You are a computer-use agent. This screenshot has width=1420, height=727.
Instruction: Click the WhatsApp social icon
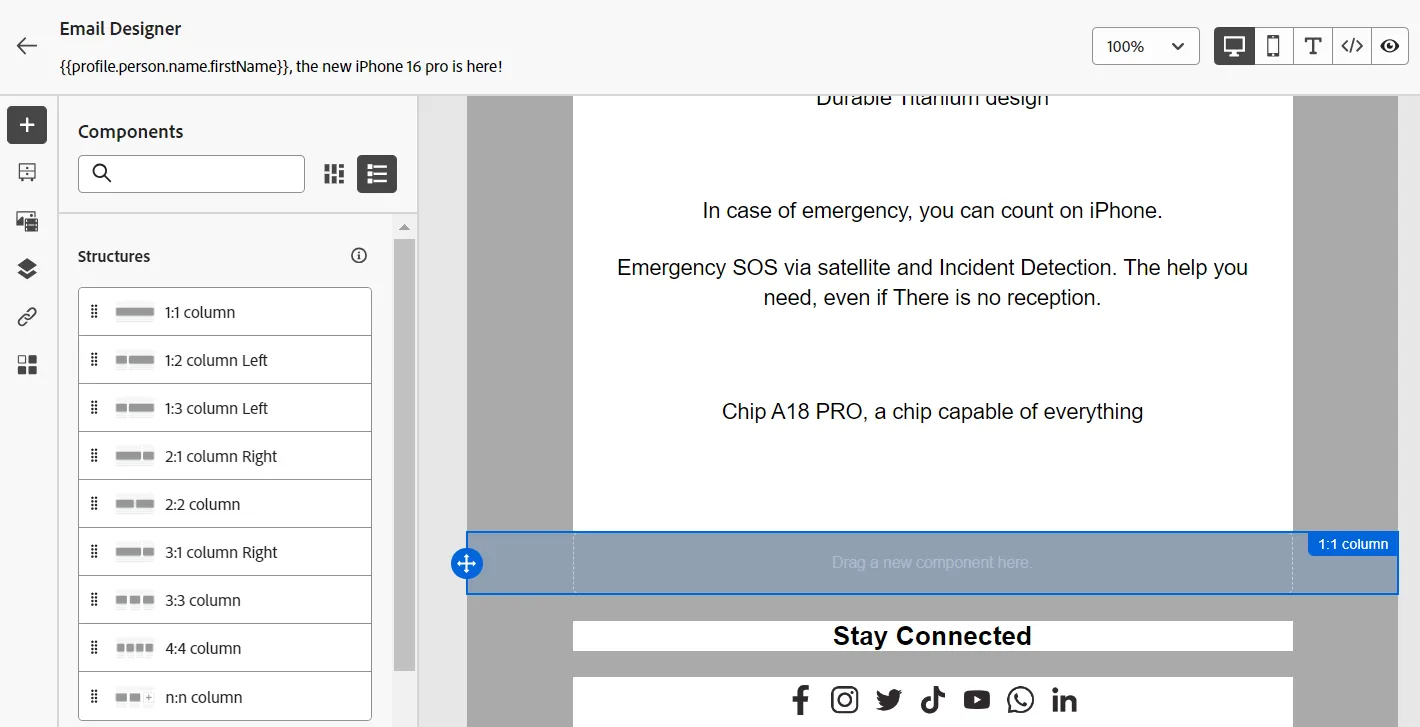pos(1021,700)
